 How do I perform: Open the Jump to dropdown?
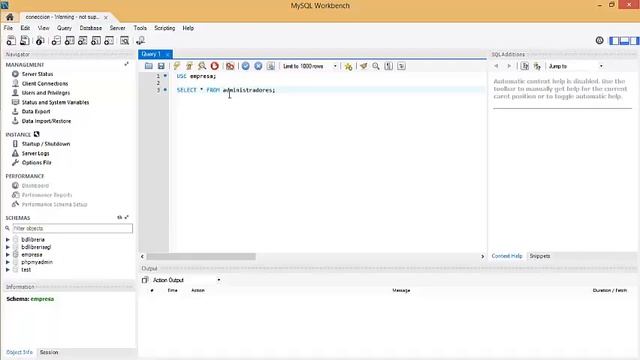[576, 66]
